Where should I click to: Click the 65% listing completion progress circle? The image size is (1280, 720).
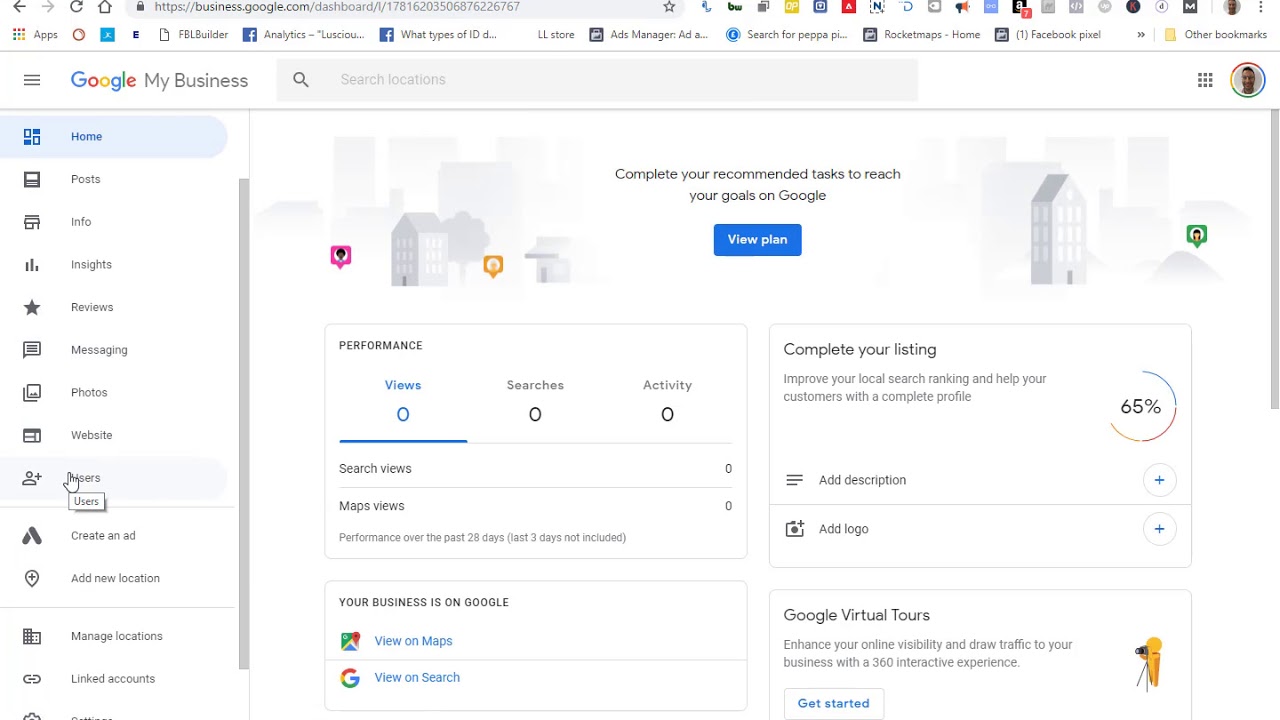[x=1141, y=407]
